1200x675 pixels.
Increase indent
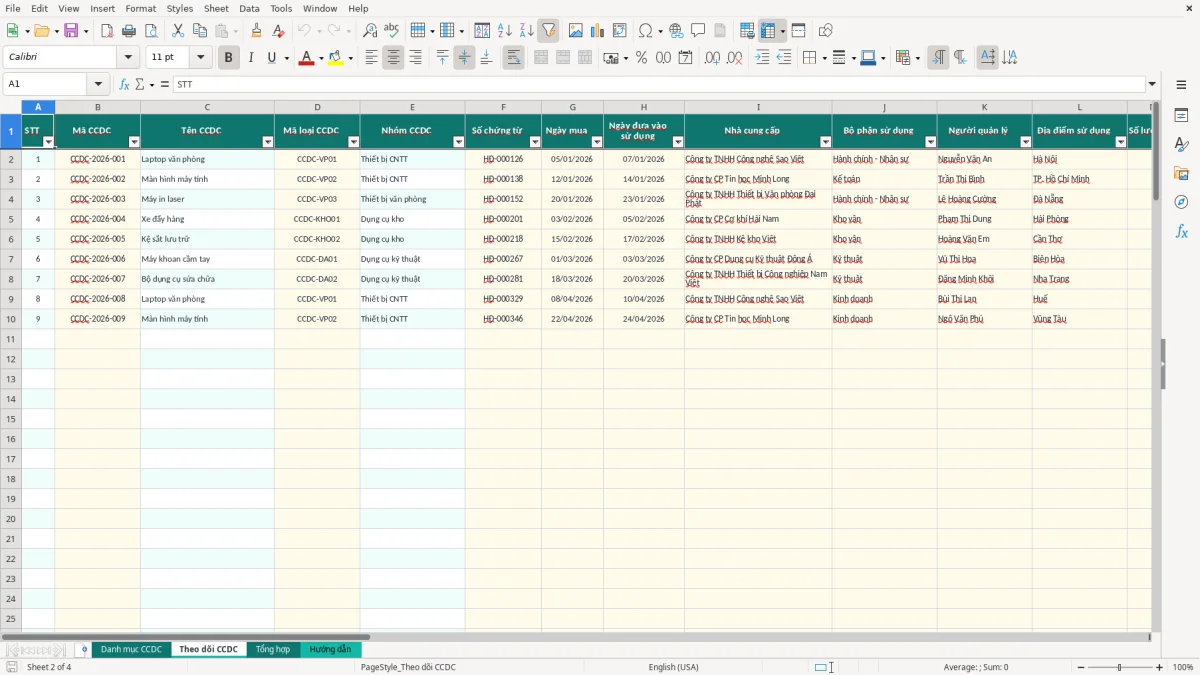(762, 58)
